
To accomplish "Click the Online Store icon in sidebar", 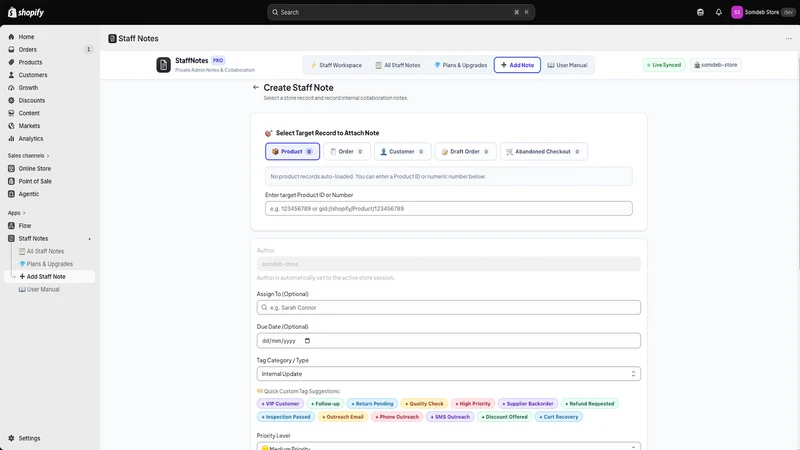I will click(x=11, y=168).
